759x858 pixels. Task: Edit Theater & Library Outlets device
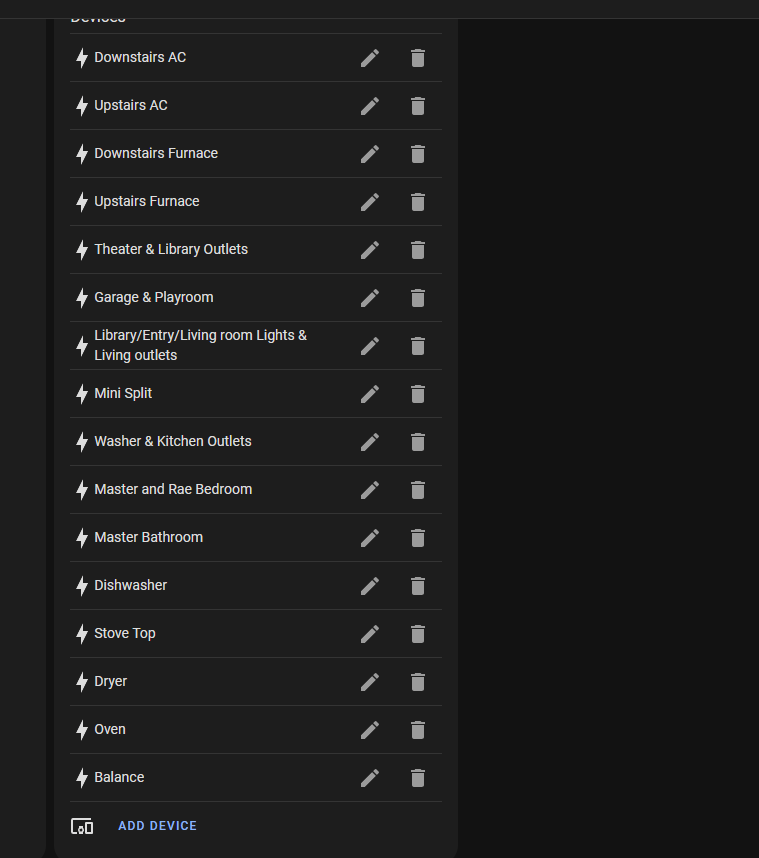[370, 250]
